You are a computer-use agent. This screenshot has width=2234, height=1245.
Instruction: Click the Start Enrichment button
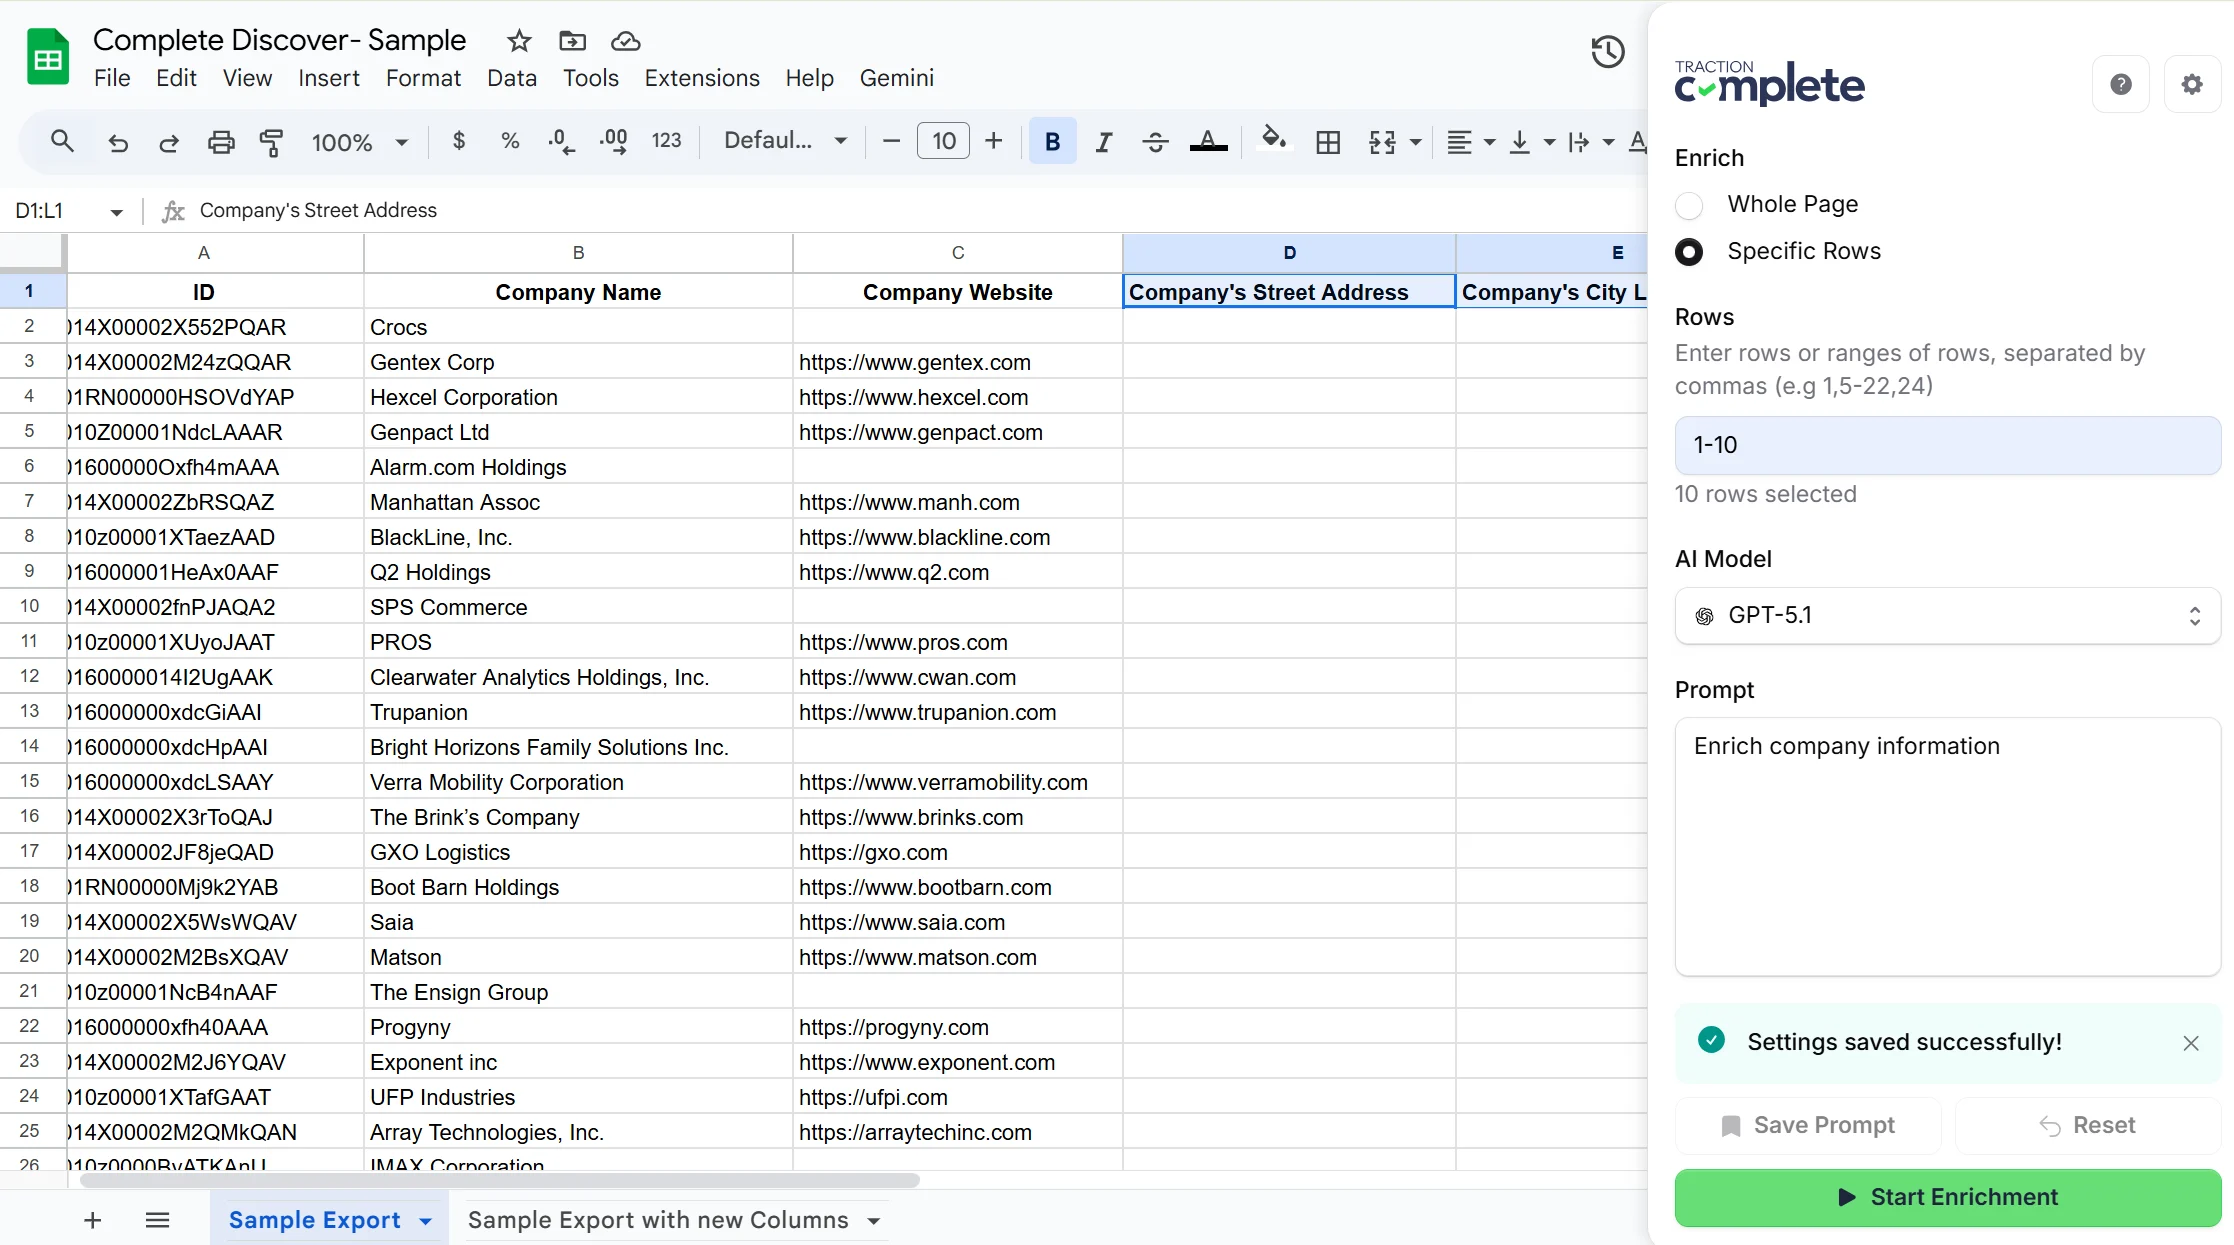1947,1198
